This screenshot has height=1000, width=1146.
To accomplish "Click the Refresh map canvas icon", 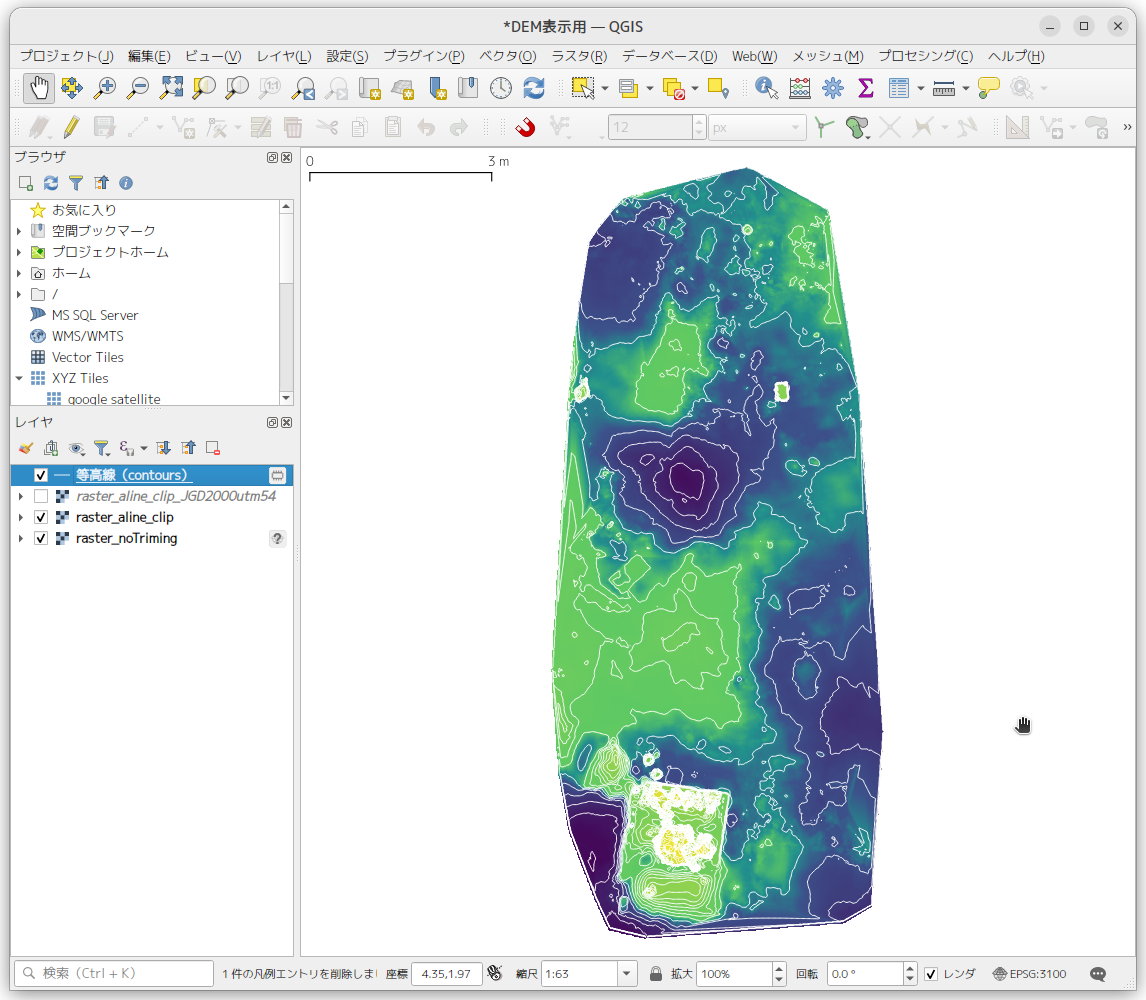I will coord(533,88).
